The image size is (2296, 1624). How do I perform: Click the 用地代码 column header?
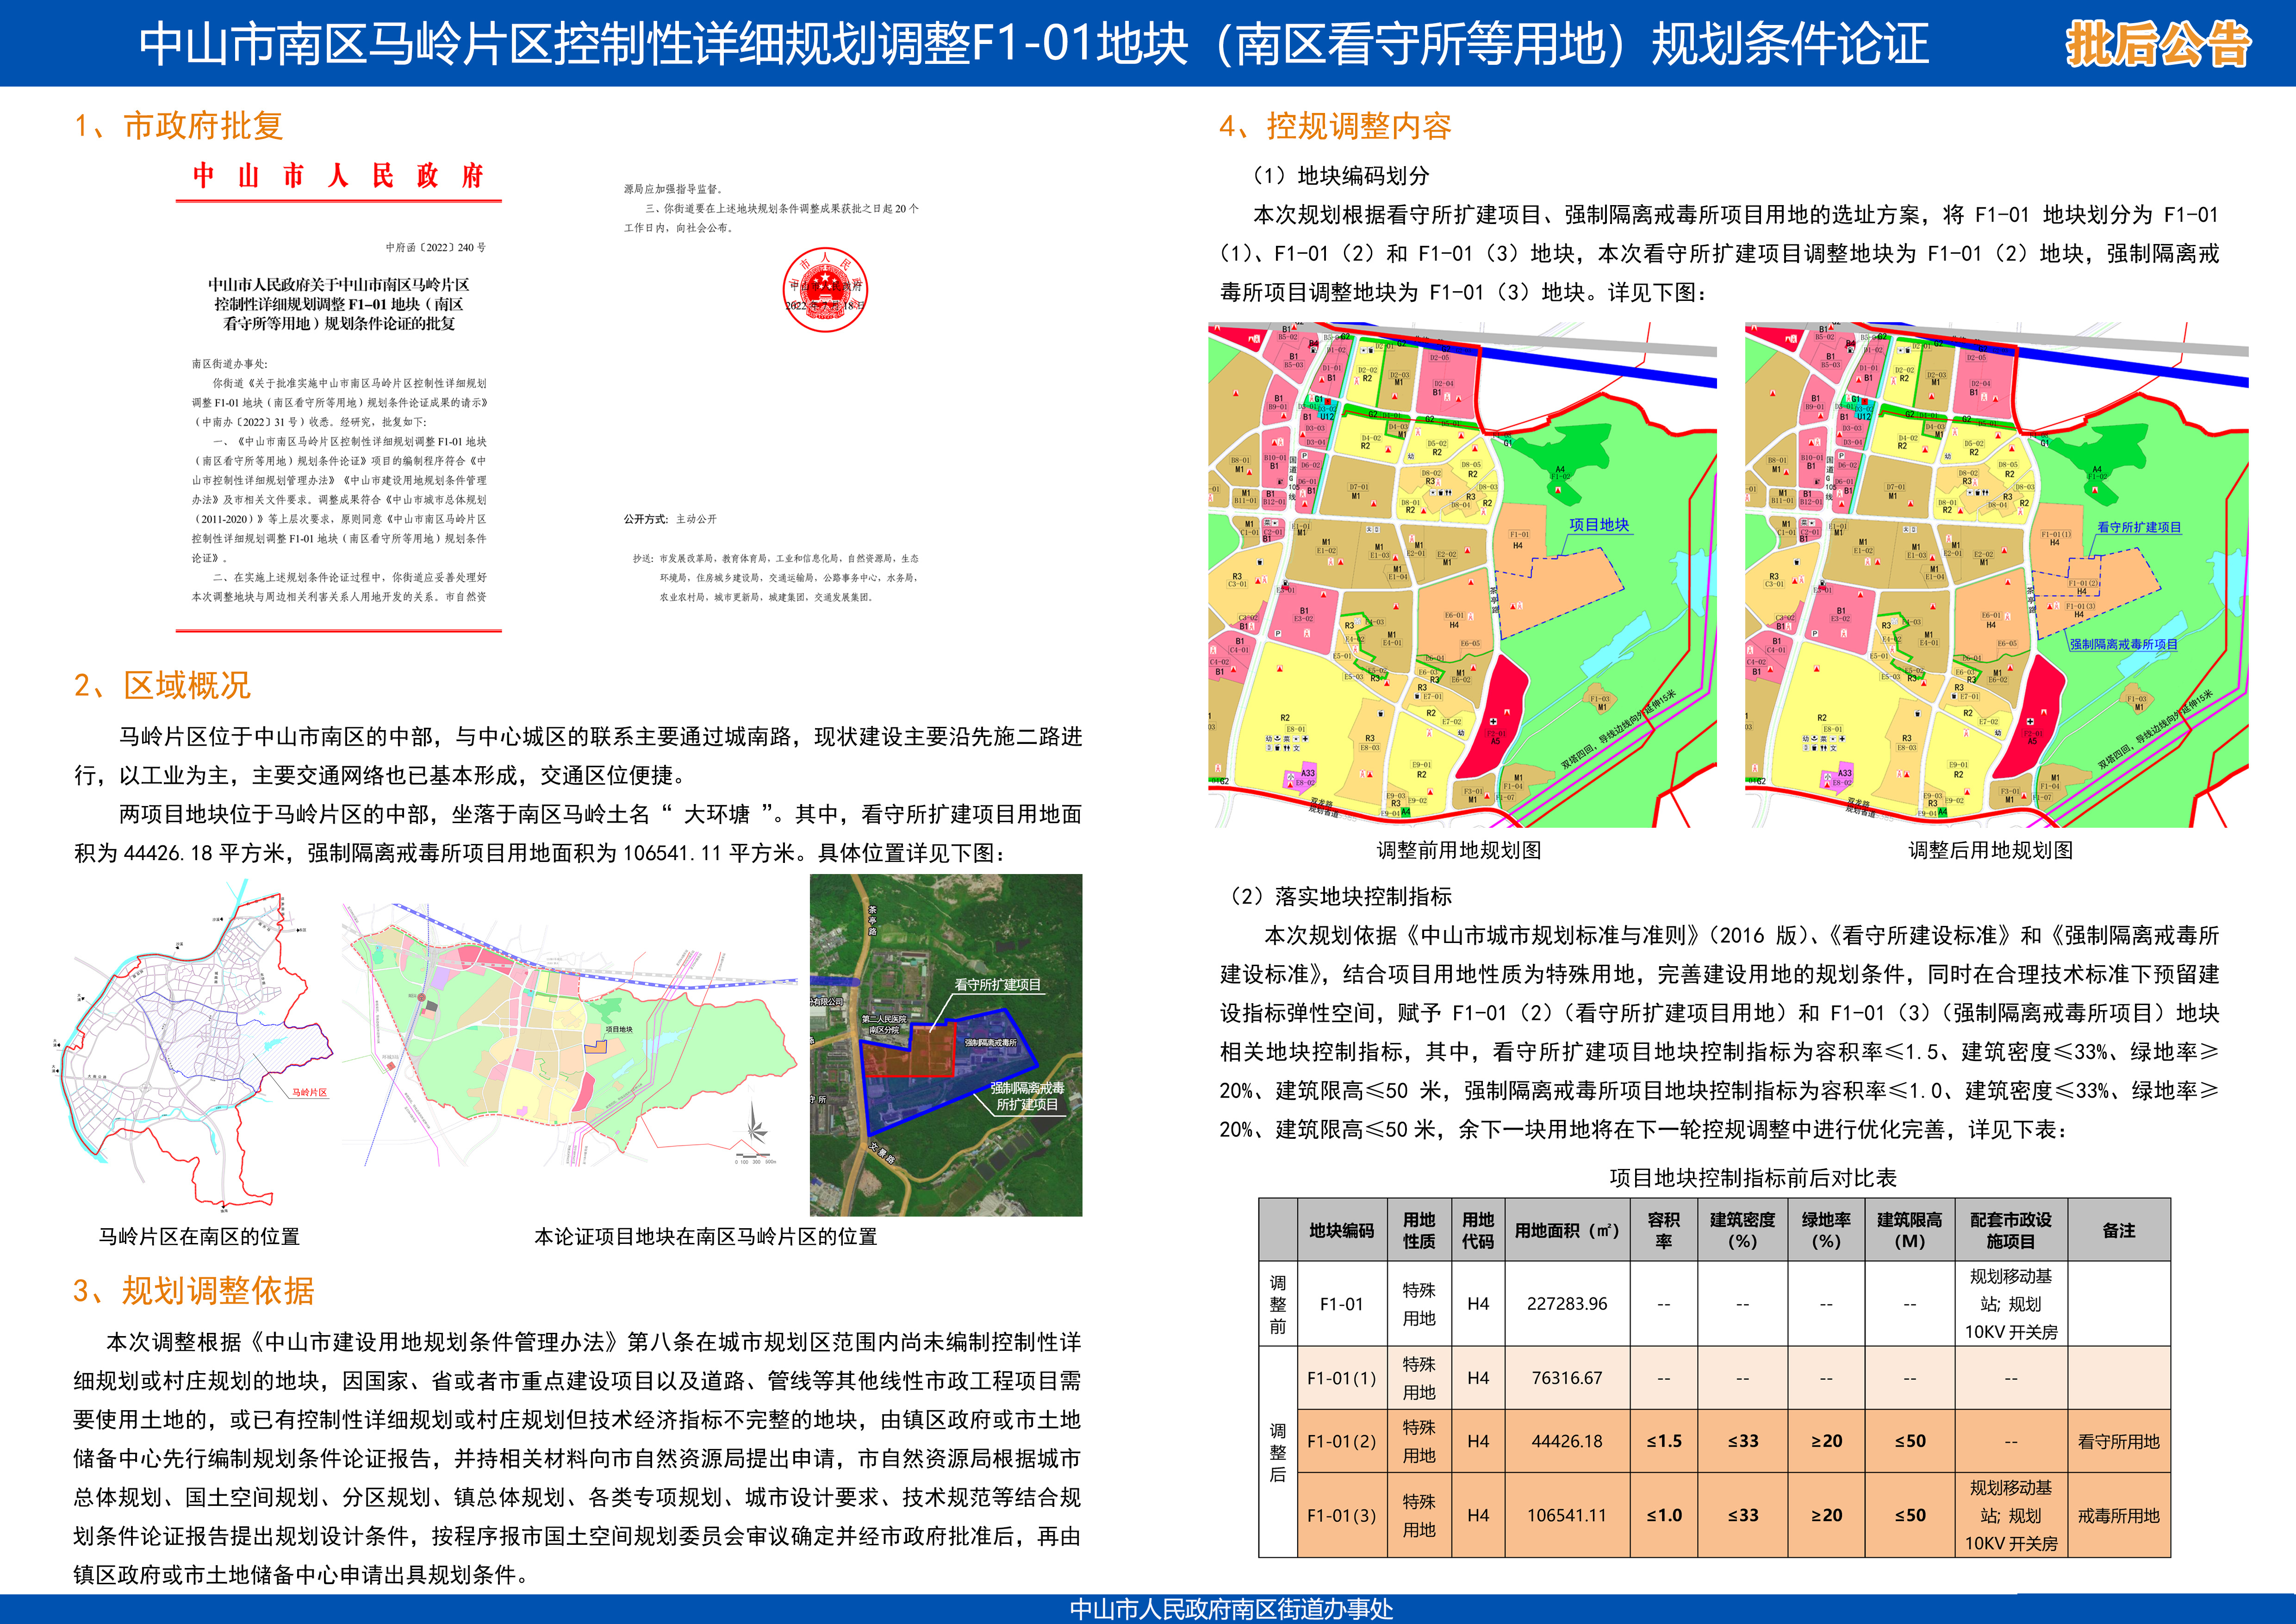[1478, 1231]
